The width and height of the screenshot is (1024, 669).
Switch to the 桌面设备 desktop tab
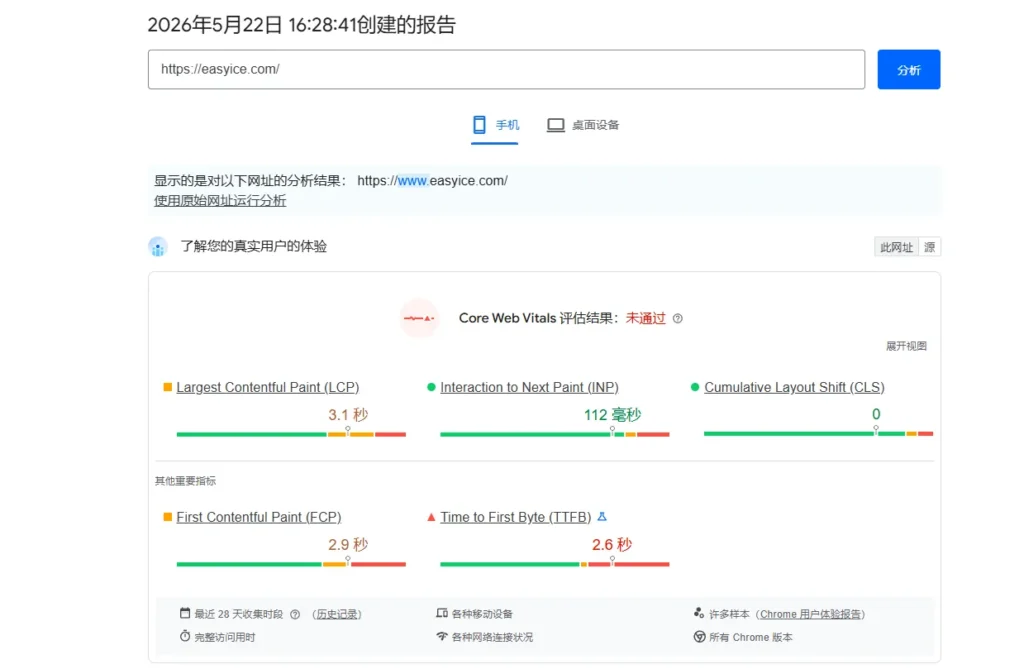tap(583, 125)
